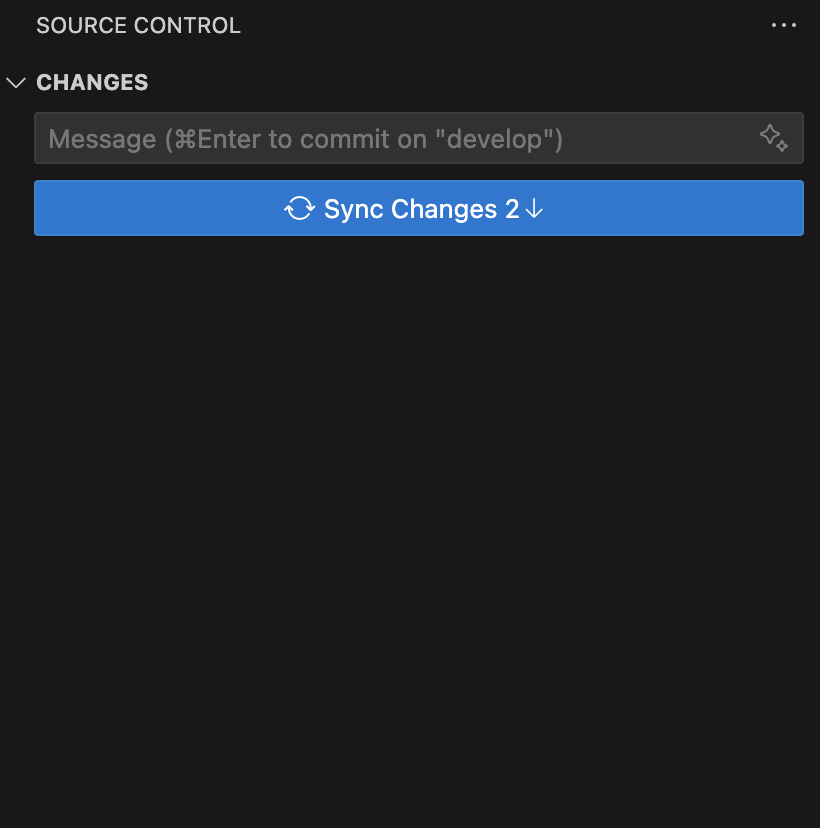The image size is (820, 828).
Task: Focus the commit message input box
Action: tap(419, 138)
